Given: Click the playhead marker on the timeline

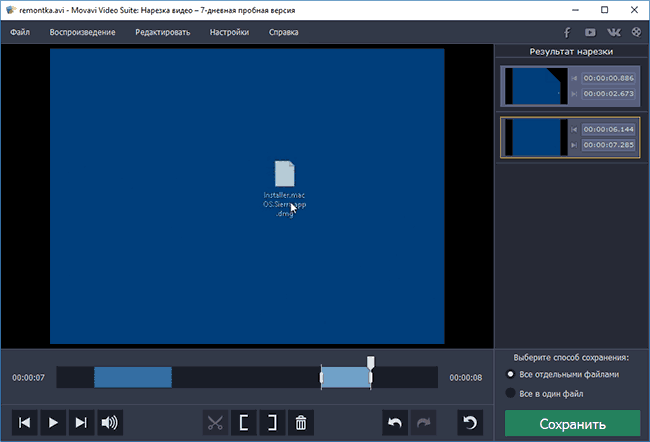Looking at the screenshot, I should [x=371, y=362].
